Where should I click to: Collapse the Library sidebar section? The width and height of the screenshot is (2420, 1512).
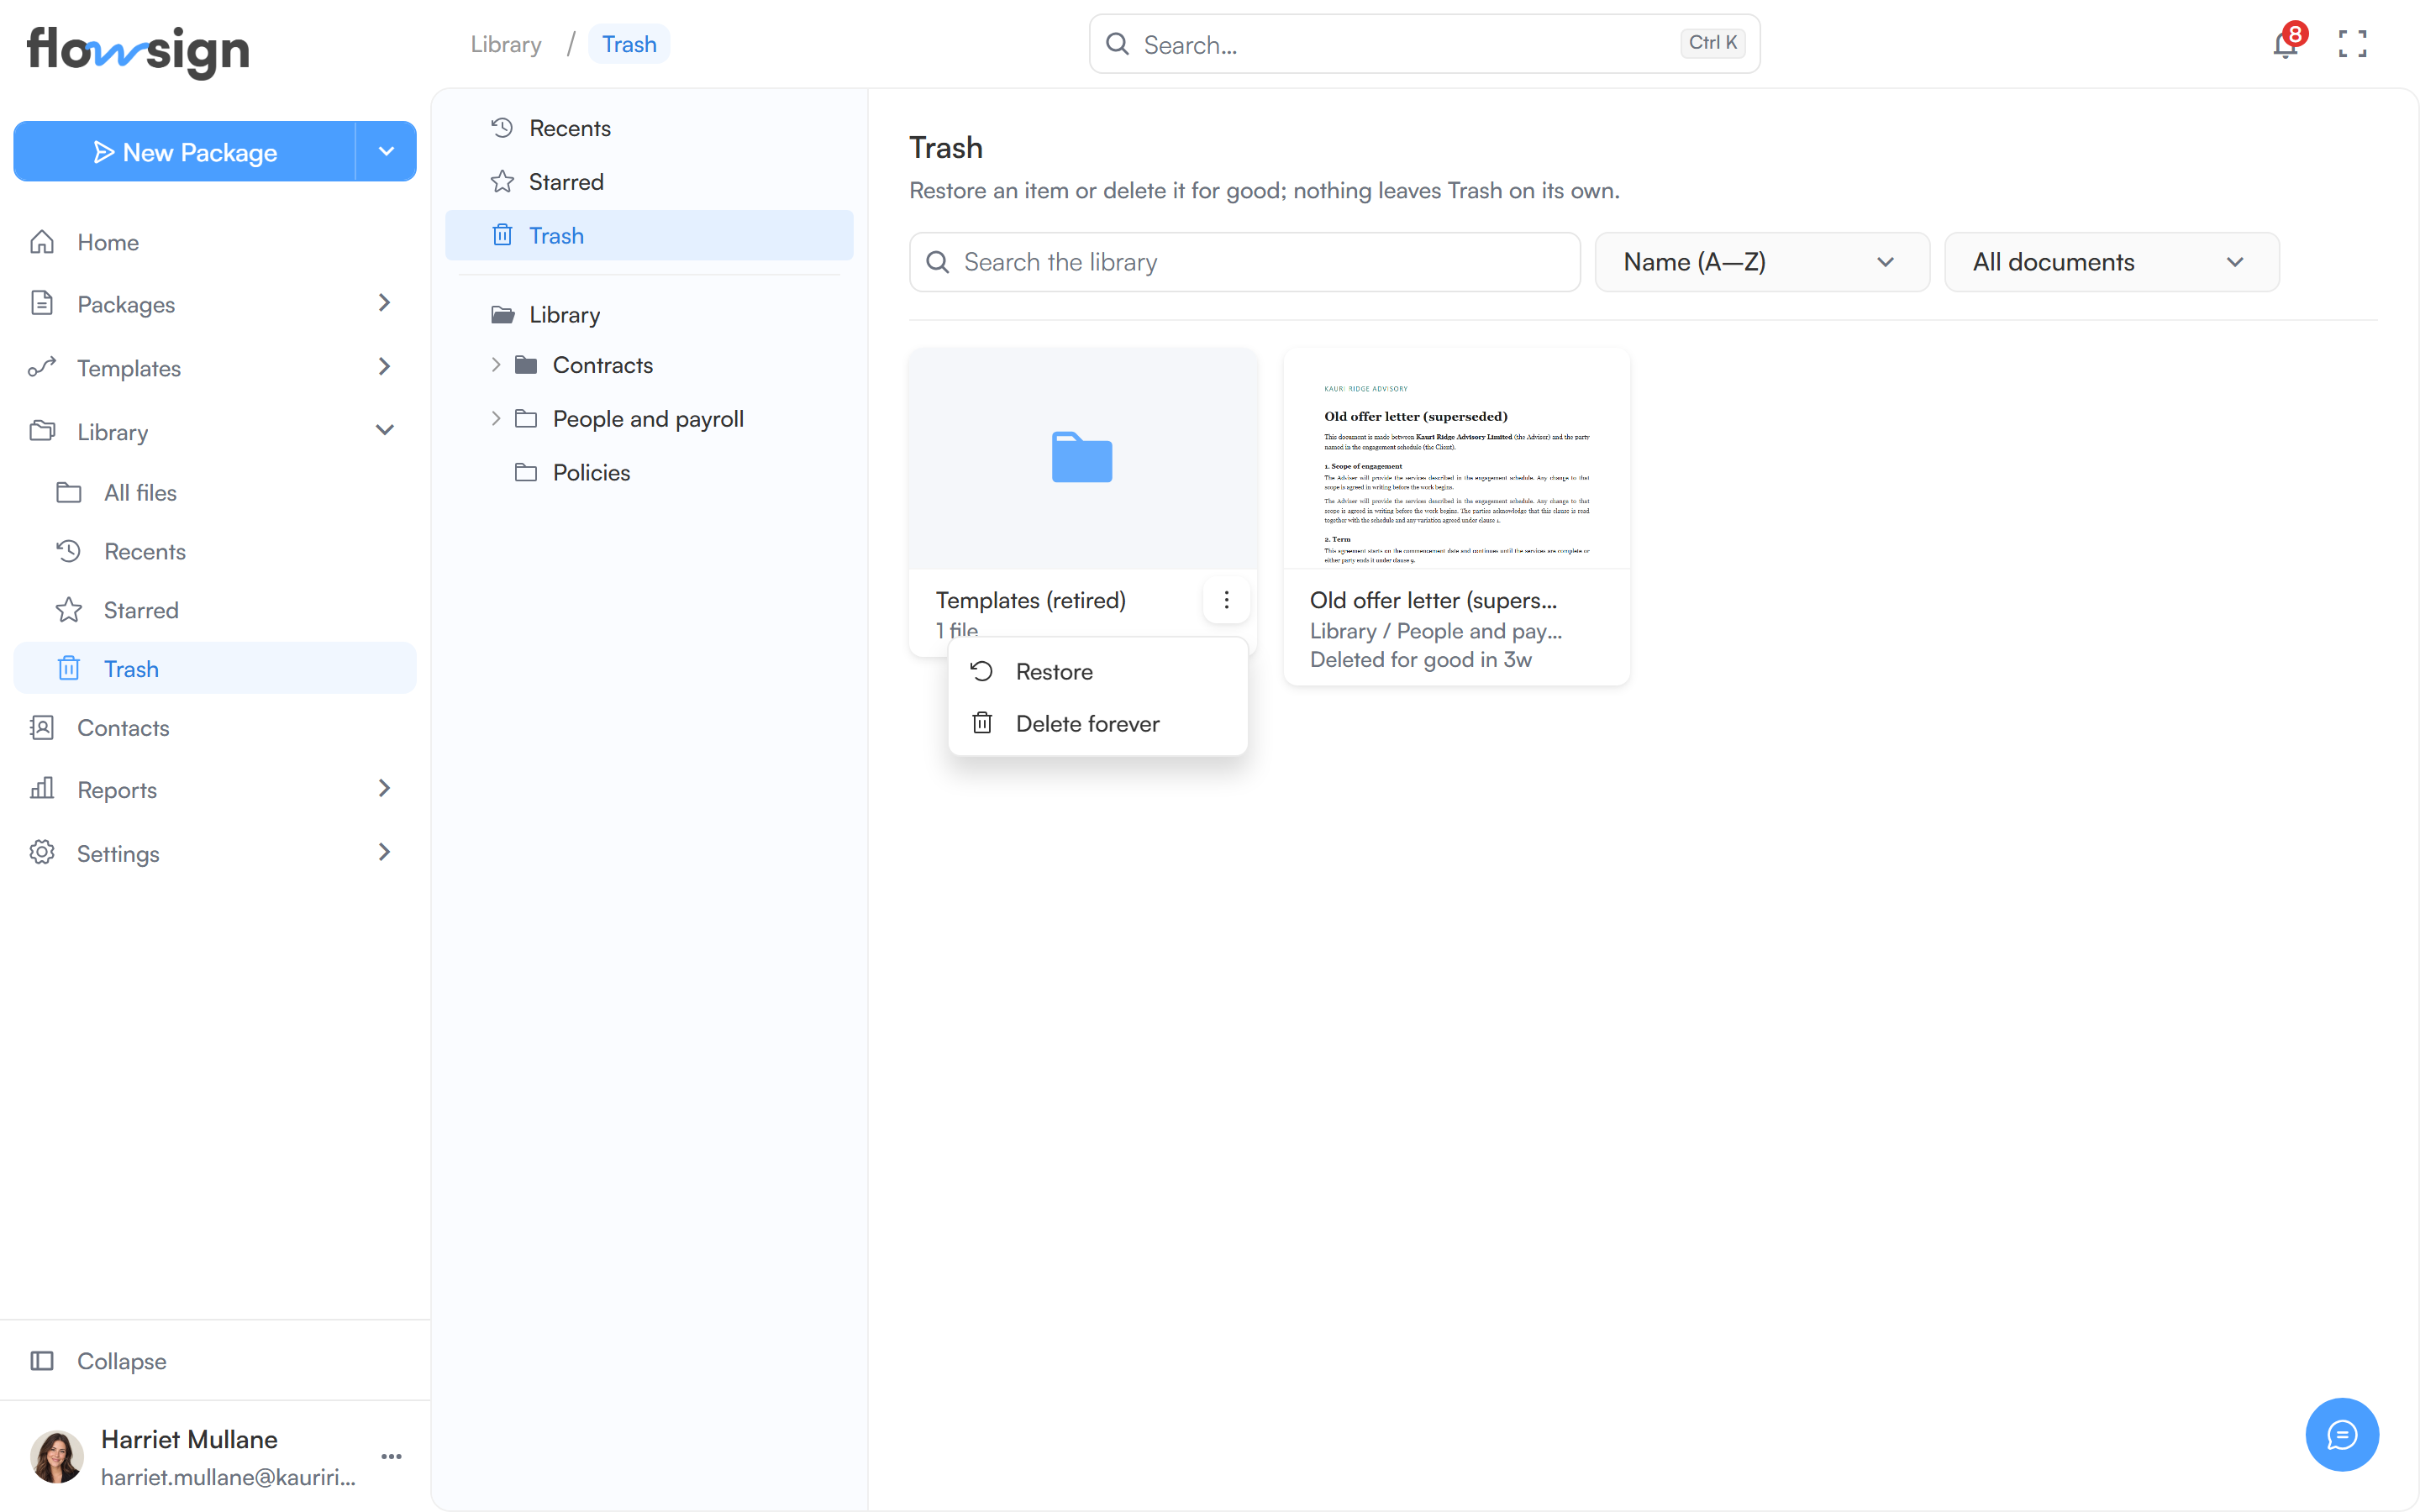385,431
